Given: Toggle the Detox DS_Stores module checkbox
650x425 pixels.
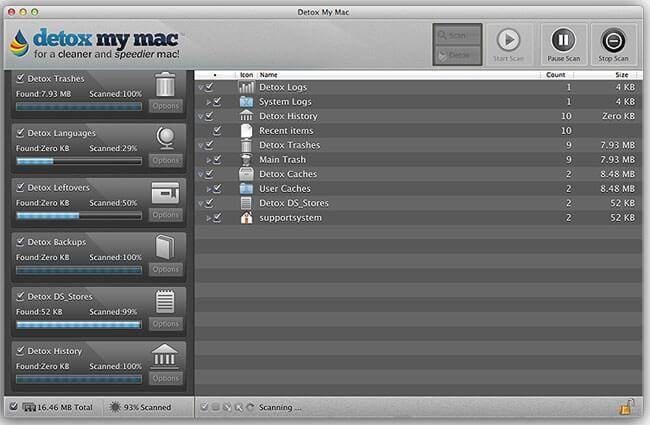Looking at the screenshot, I should (x=20, y=296).
